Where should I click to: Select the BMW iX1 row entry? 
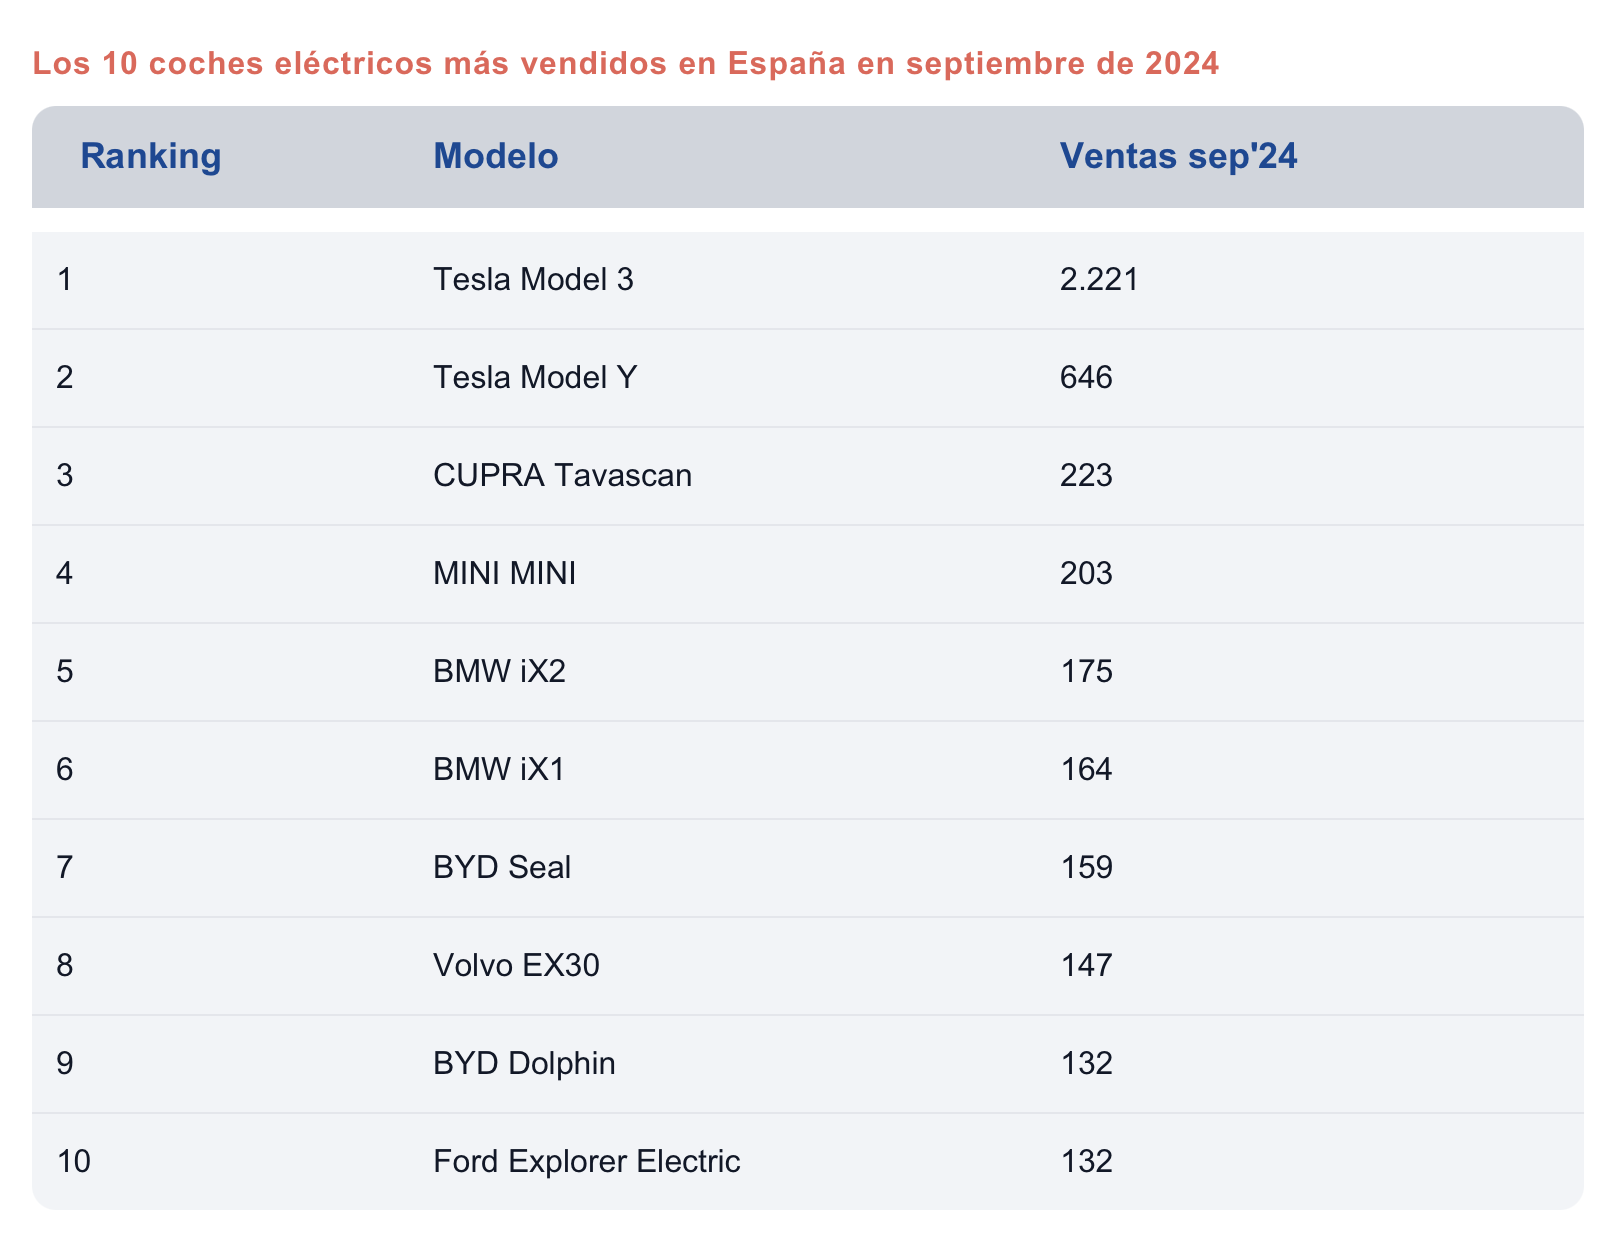(498, 769)
